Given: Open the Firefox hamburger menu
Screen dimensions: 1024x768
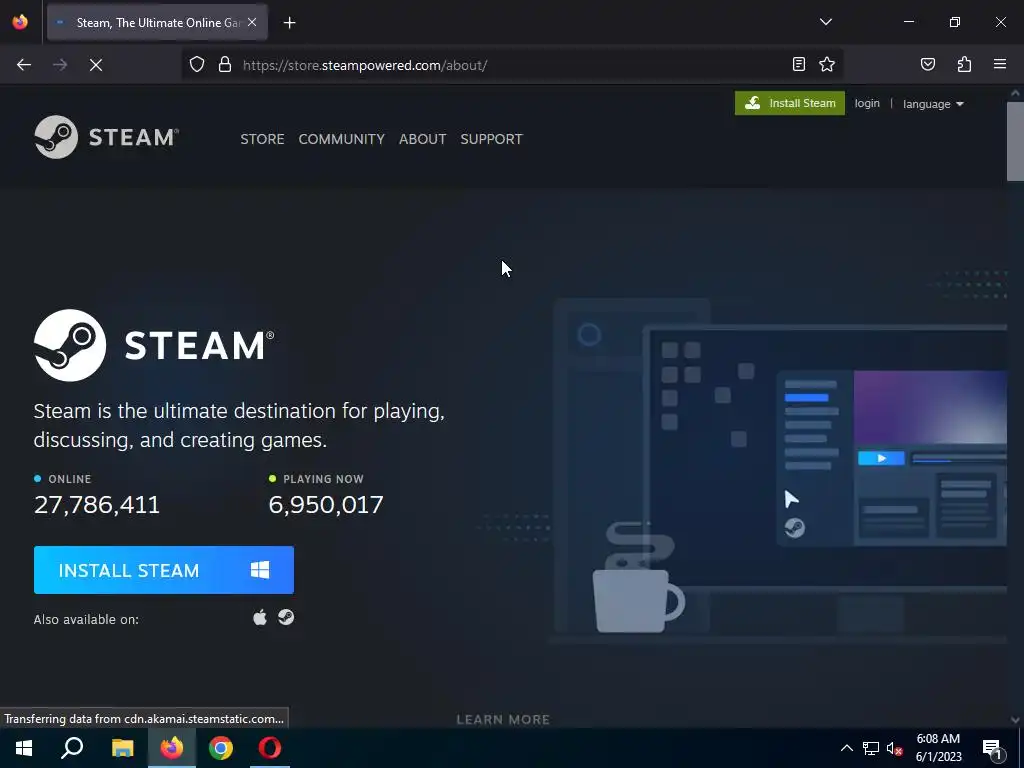Looking at the screenshot, I should (x=999, y=64).
